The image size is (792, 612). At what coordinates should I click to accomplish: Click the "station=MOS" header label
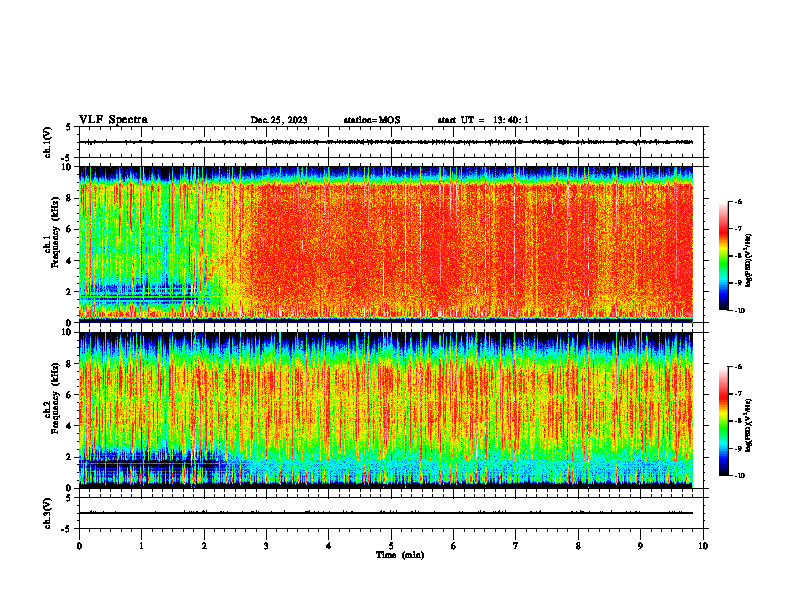(372, 120)
